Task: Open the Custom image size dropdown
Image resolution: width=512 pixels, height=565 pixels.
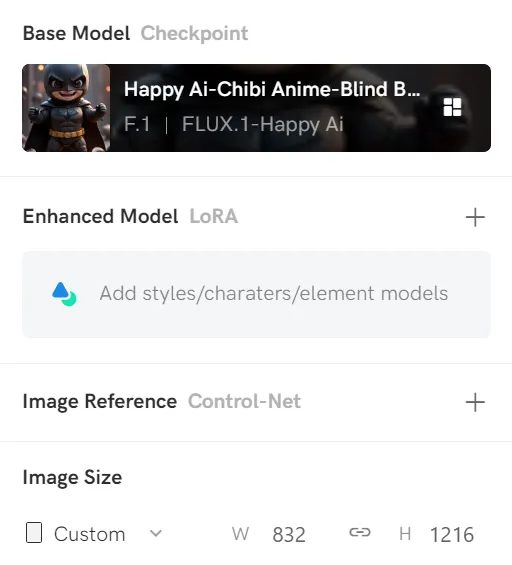Action: (x=94, y=533)
